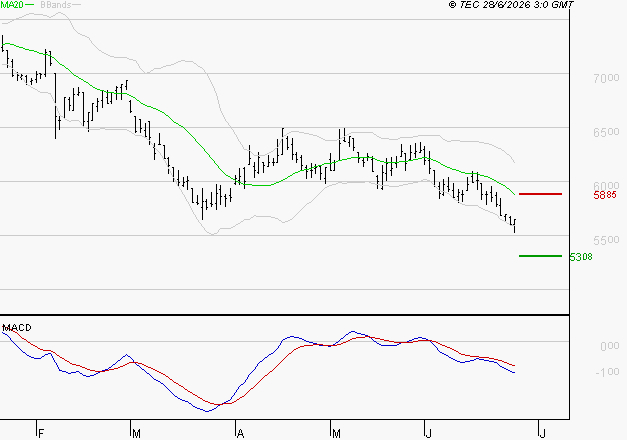
Task: Click the last J month marker on axis
Action: click(543, 434)
